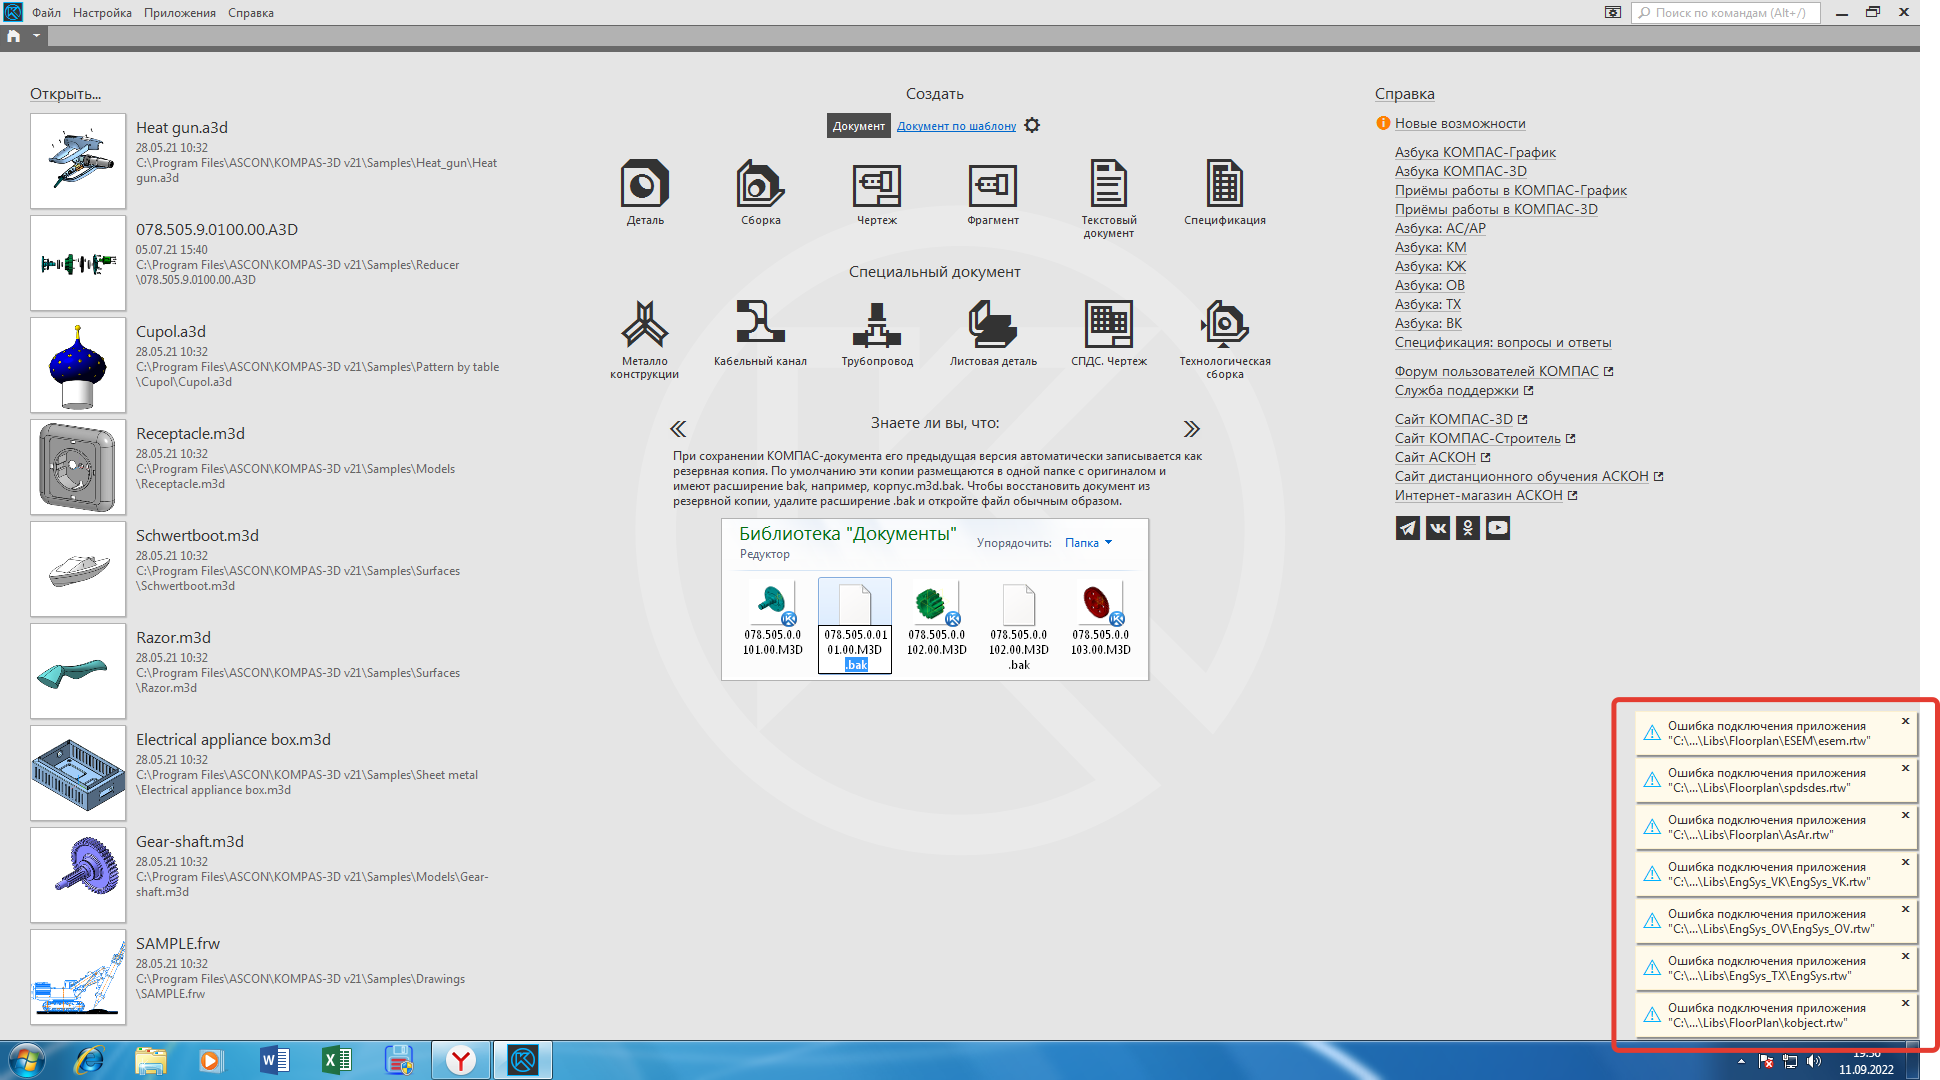Open Новые возможности help link
This screenshot has height=1080, width=1940.
pyautogui.click(x=1460, y=123)
